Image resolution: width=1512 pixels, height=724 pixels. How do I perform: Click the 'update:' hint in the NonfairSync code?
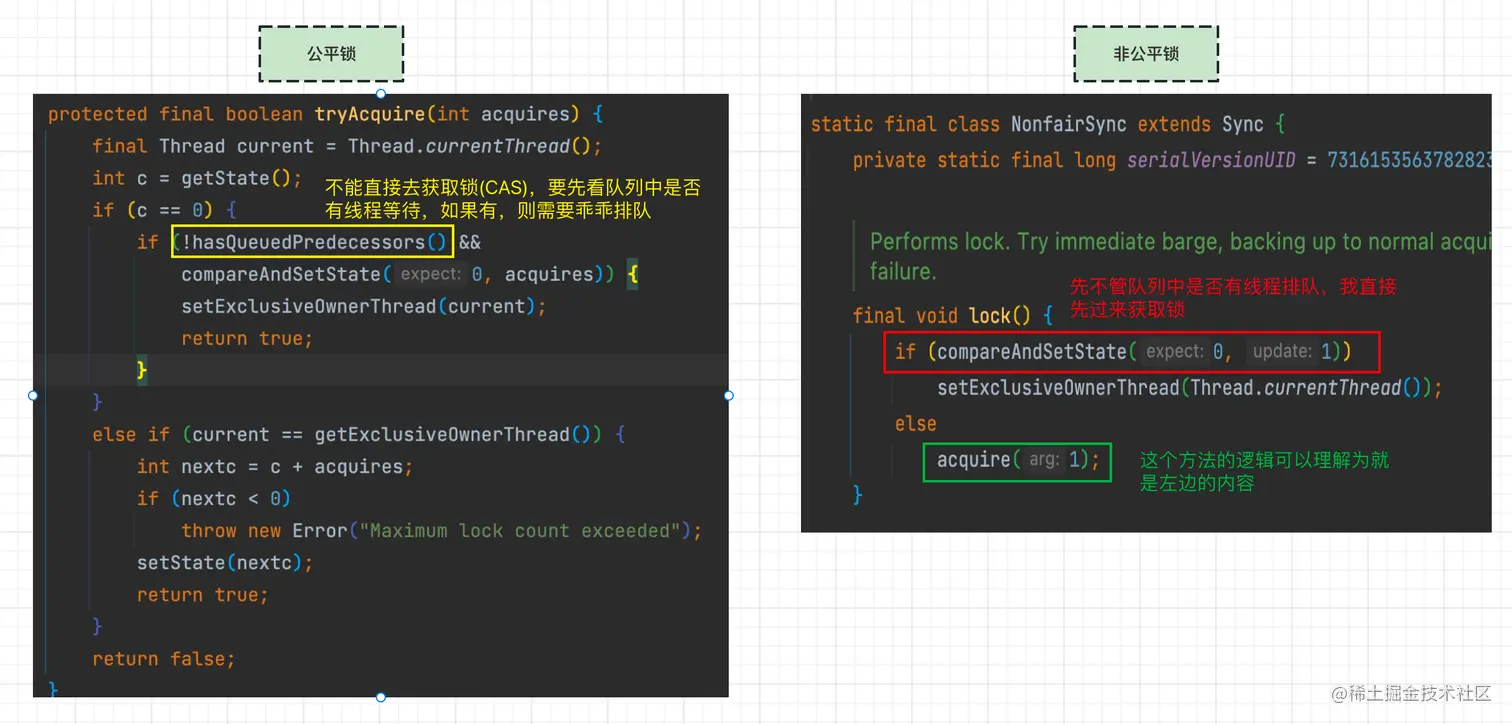pyautogui.click(x=1282, y=351)
